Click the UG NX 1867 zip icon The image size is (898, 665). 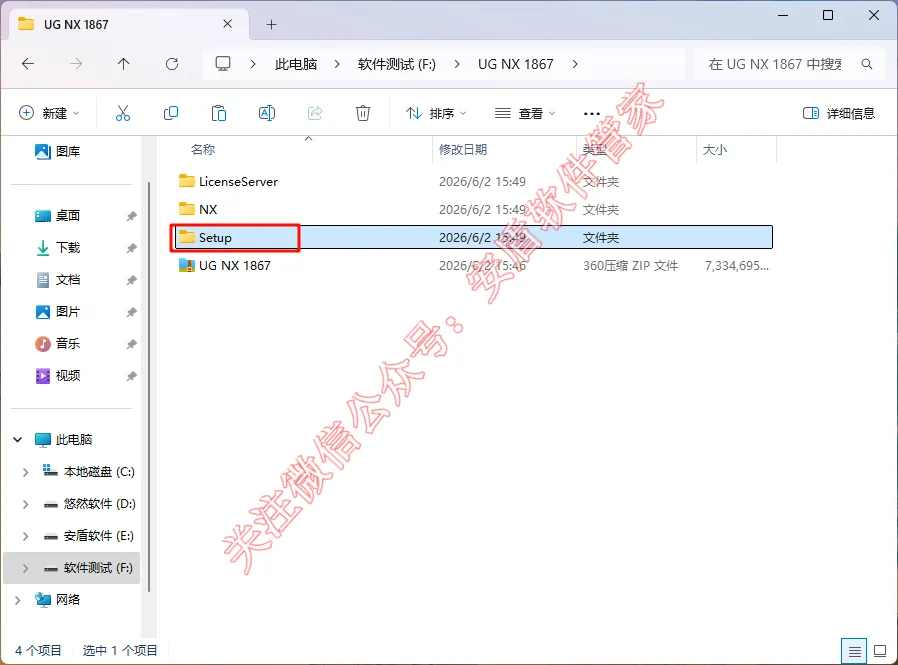tap(187, 265)
